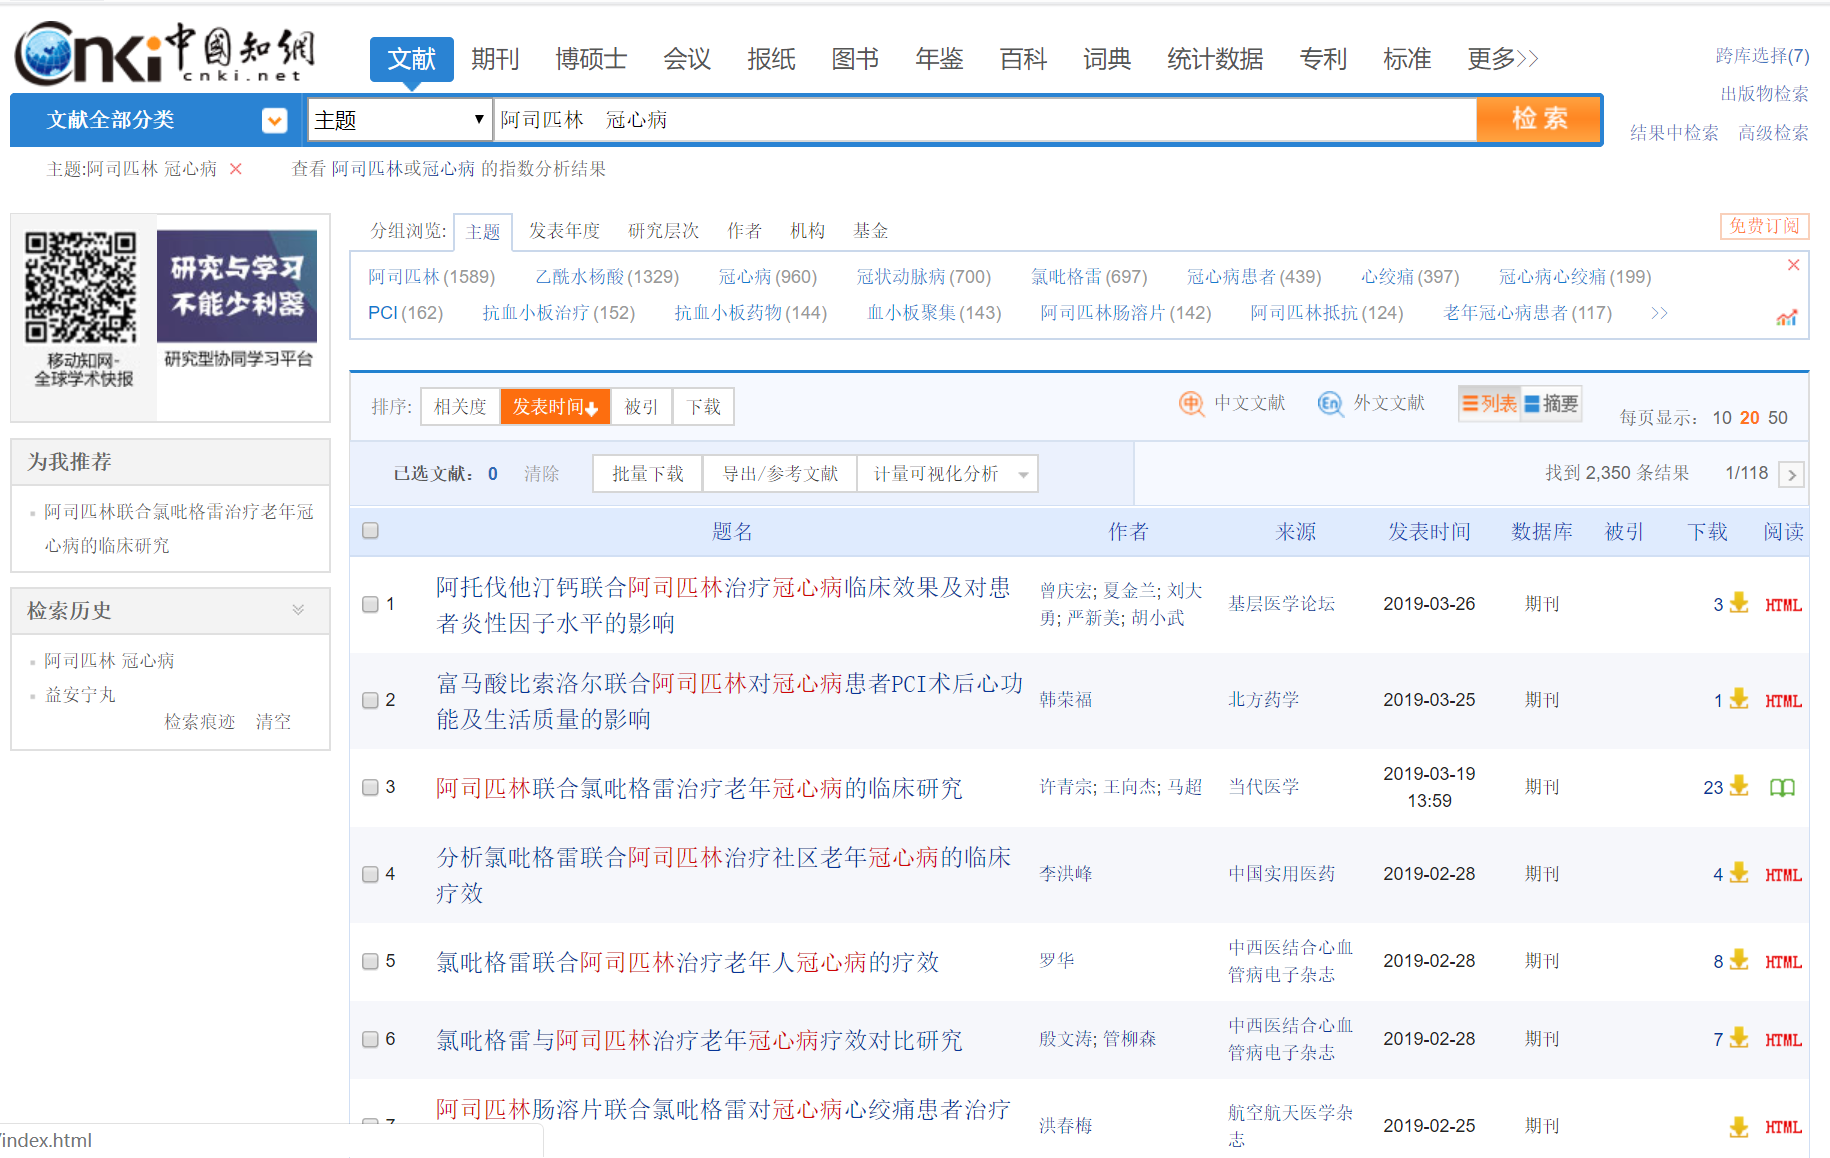Open HTML reading for article 6
This screenshot has width=1830, height=1158.
pyautogui.click(x=1783, y=1040)
